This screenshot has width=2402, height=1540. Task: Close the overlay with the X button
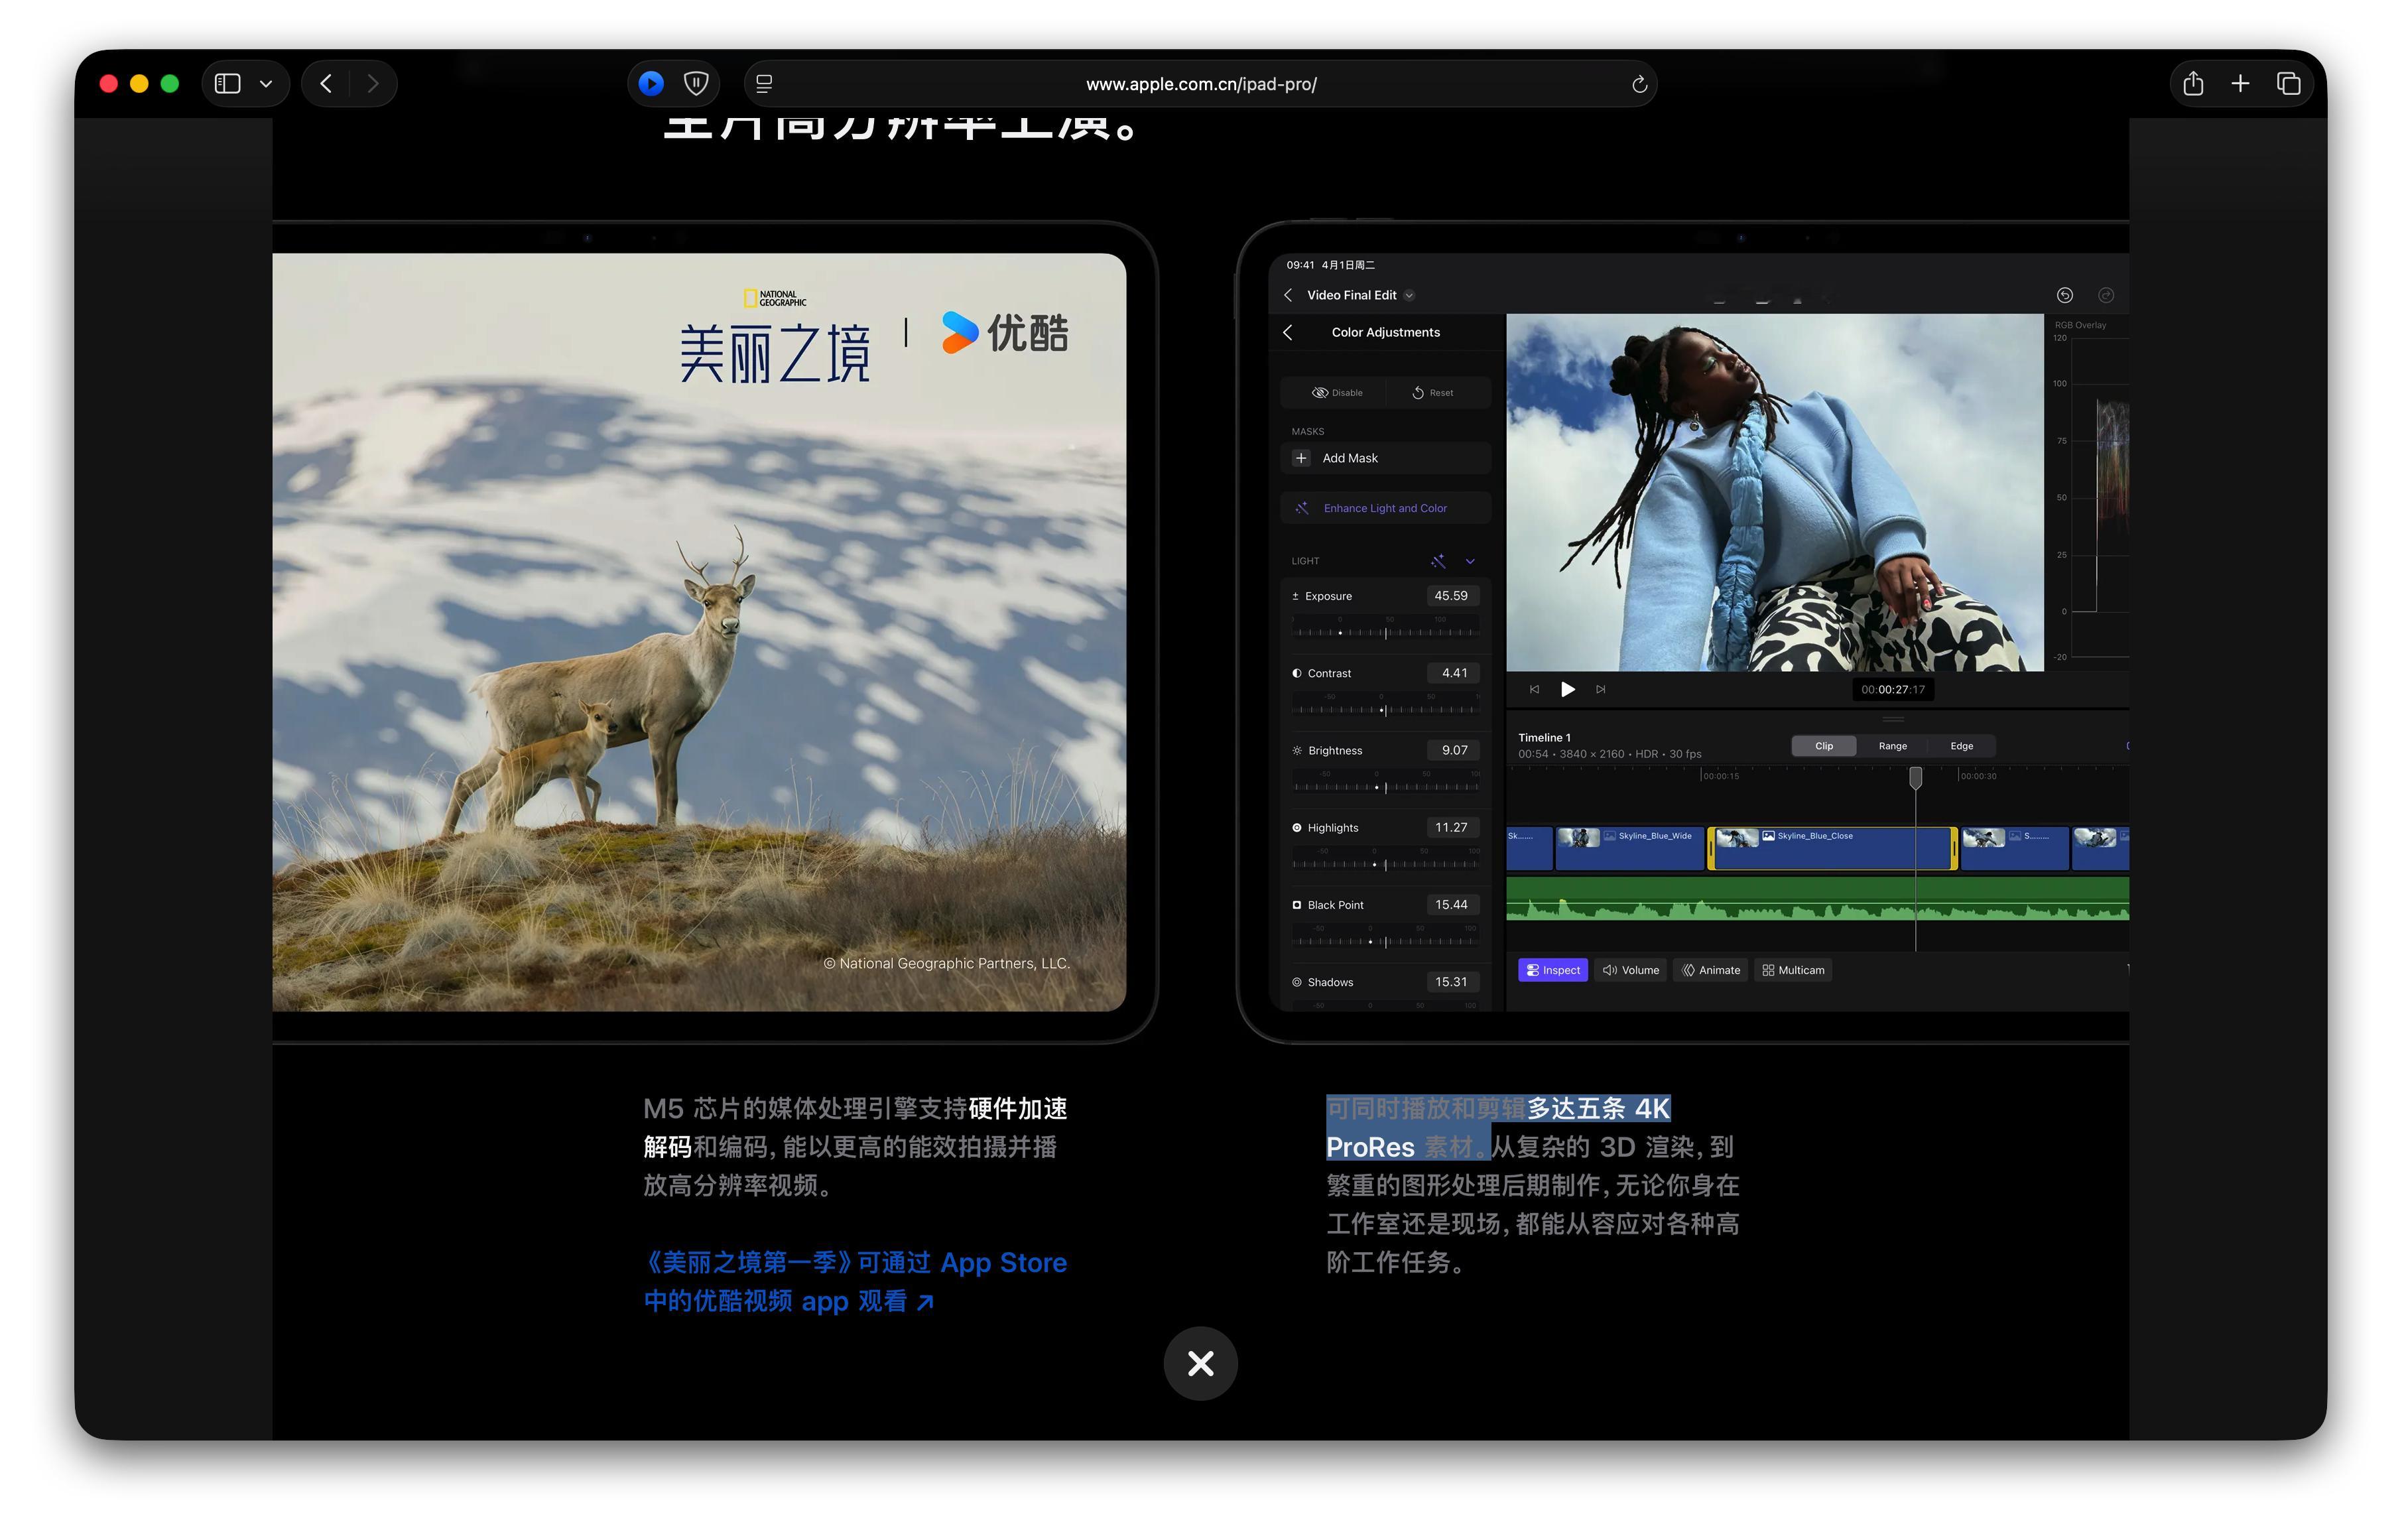point(1200,1363)
